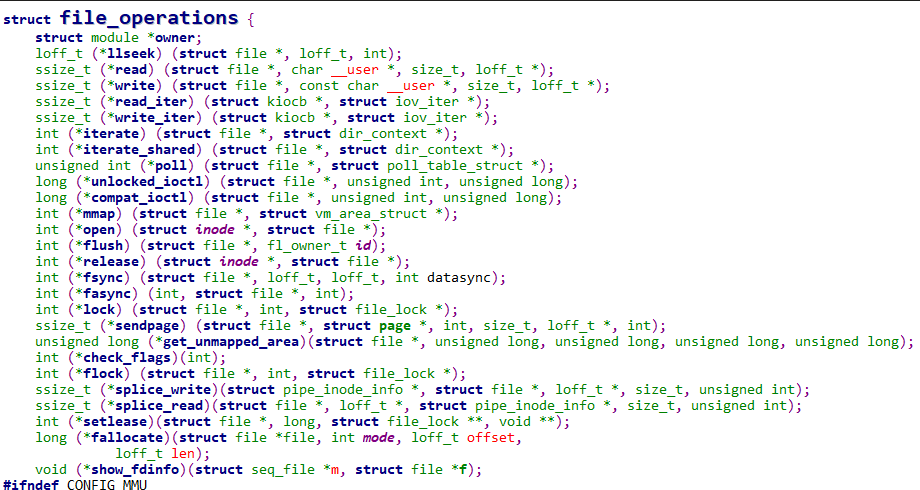The width and height of the screenshot is (920, 490).
Task: Click the red len parameter
Action: (x=182, y=453)
